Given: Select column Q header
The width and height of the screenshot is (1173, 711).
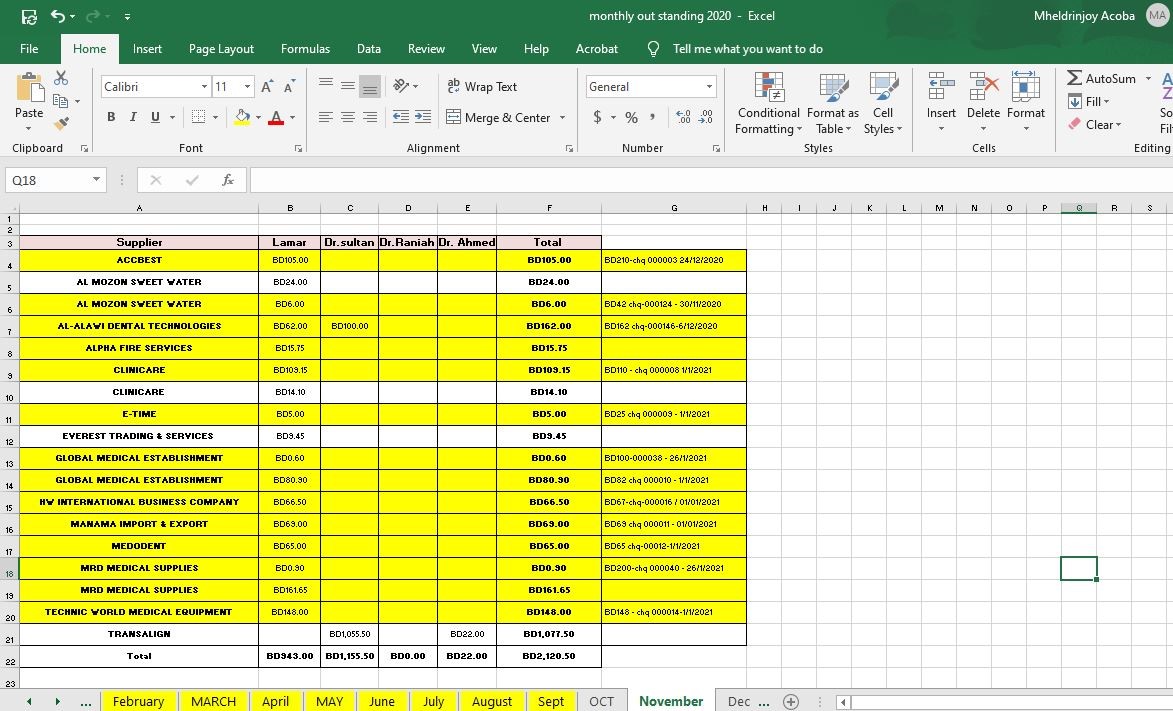Looking at the screenshot, I should [x=1079, y=208].
